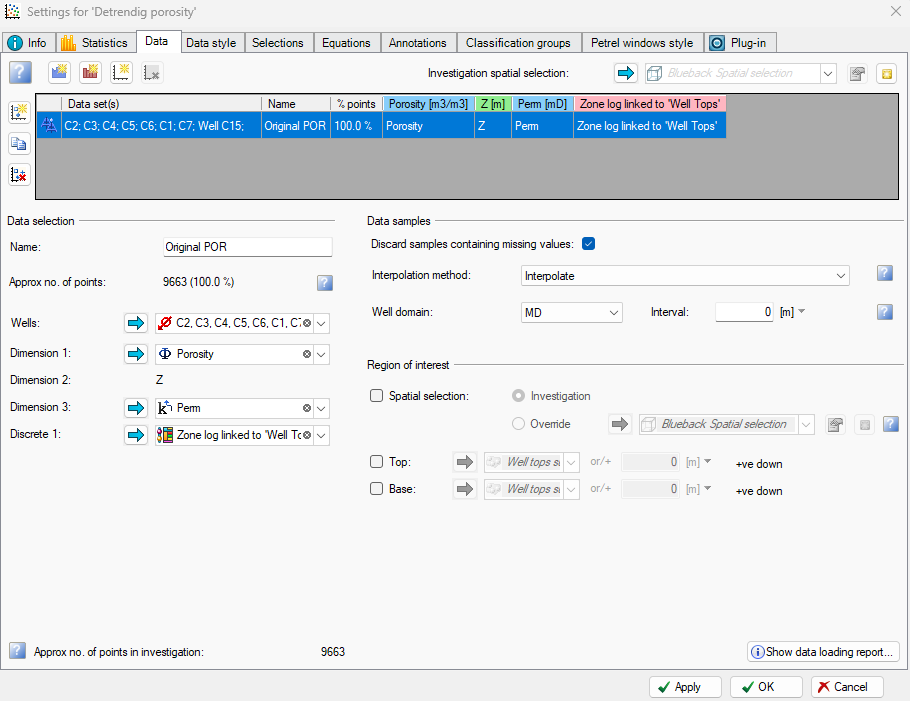Click the Name field containing Original POR
This screenshot has width=910, height=701.
pyautogui.click(x=248, y=247)
